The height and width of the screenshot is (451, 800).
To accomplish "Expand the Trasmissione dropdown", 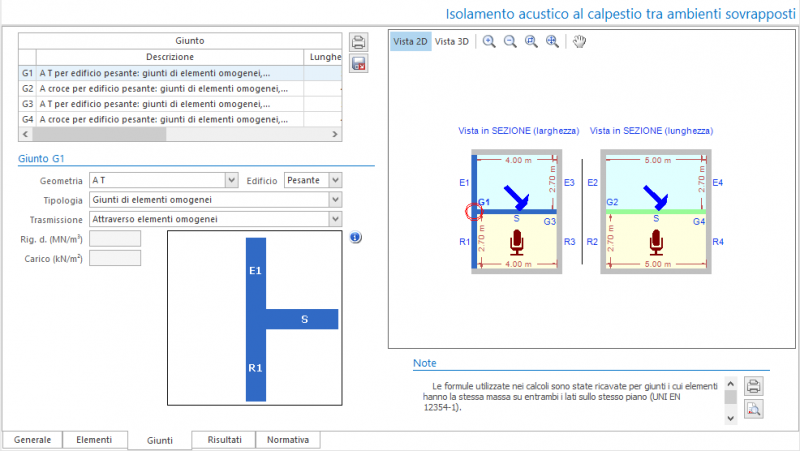I will click(x=335, y=219).
